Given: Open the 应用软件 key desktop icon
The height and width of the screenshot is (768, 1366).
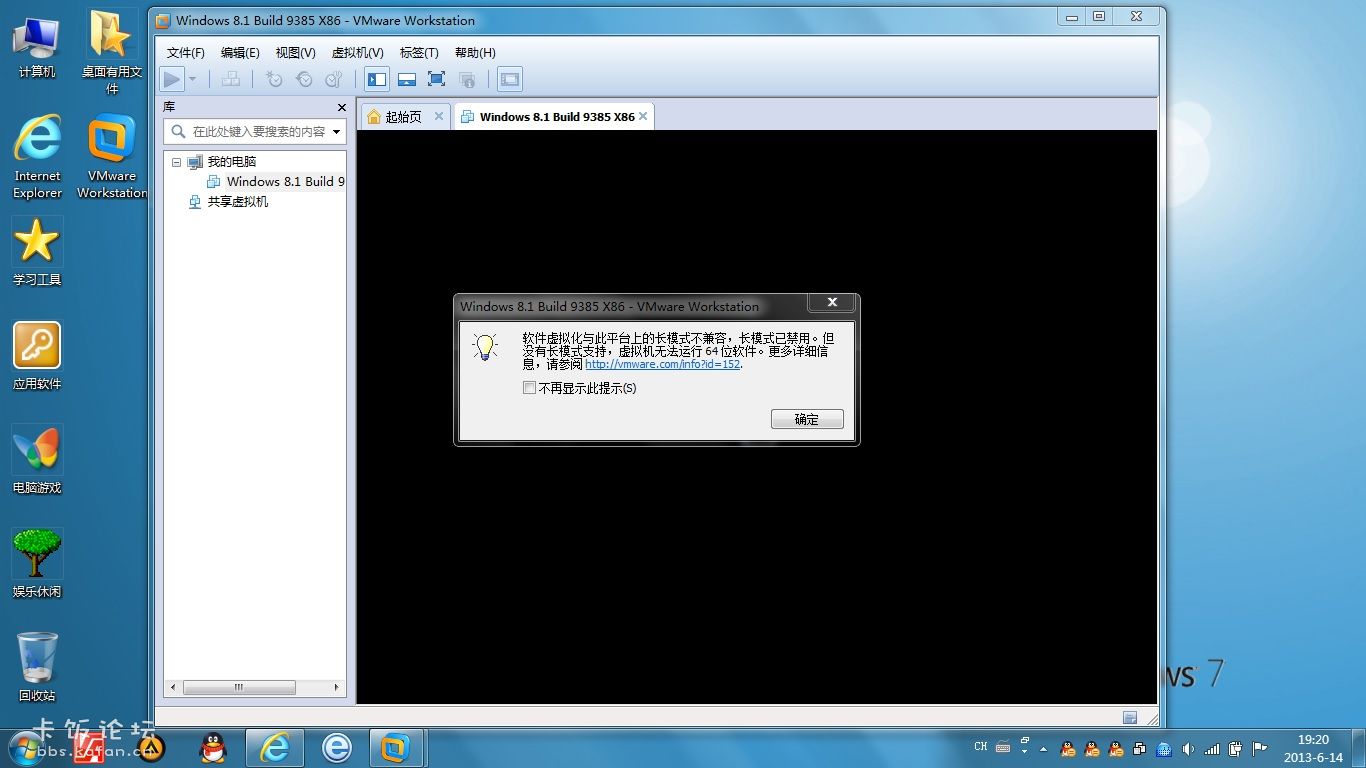Looking at the screenshot, I should (x=37, y=357).
